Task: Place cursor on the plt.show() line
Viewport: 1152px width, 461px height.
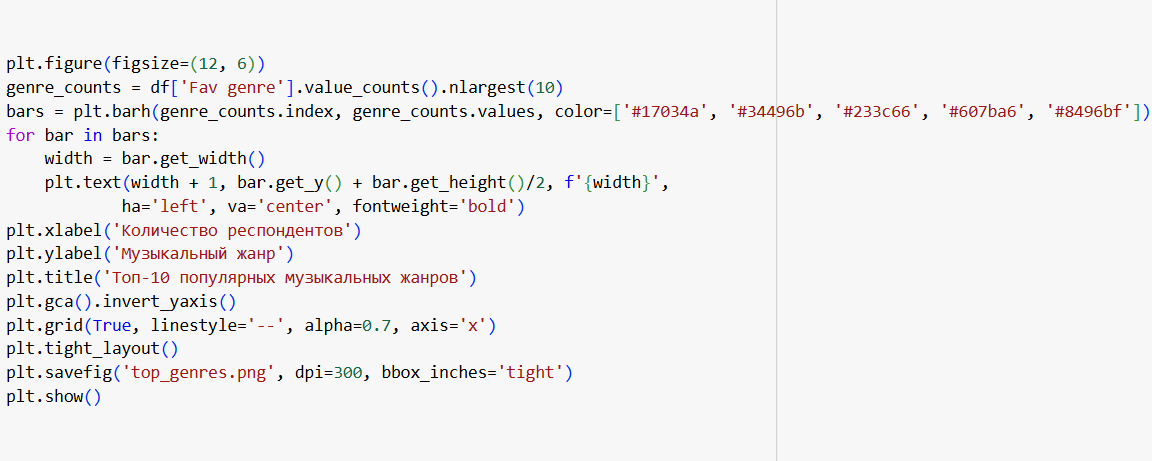Action: coord(53,398)
